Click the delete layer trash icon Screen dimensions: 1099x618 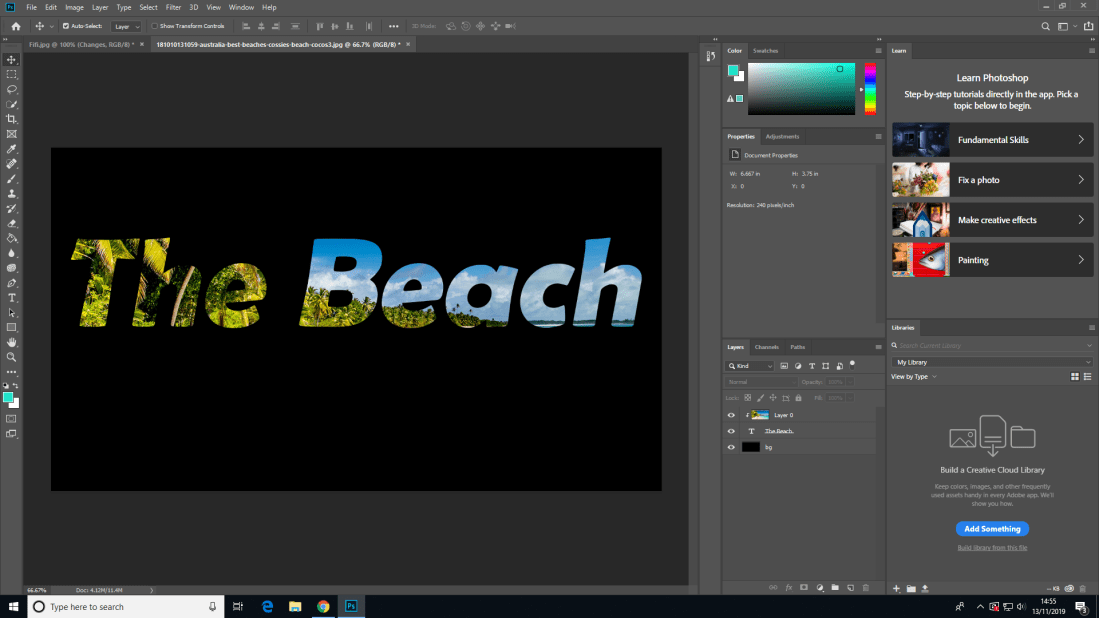point(864,587)
